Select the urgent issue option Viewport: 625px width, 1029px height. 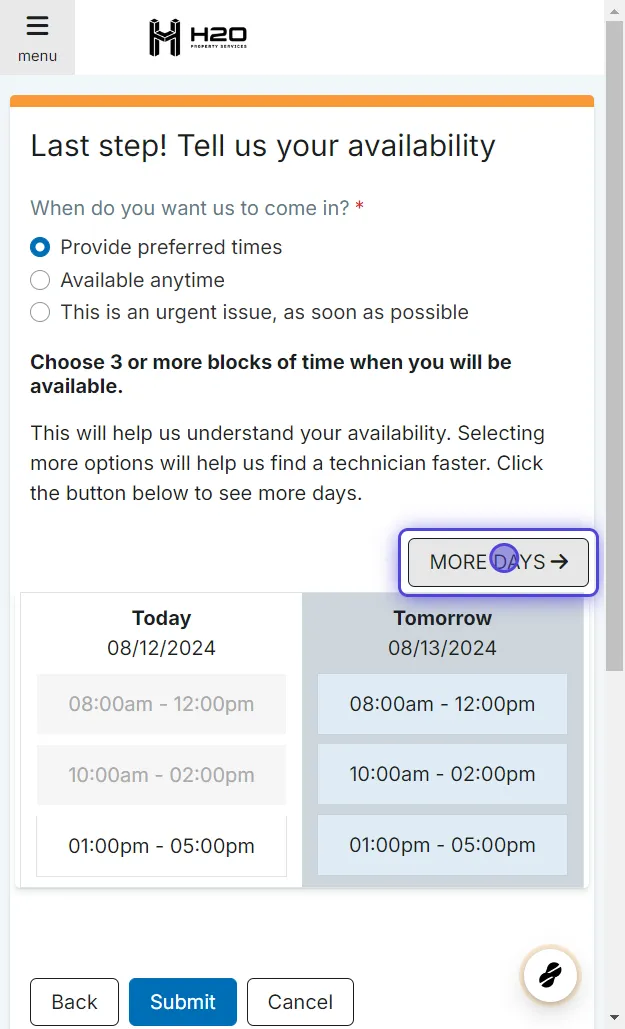point(39,312)
